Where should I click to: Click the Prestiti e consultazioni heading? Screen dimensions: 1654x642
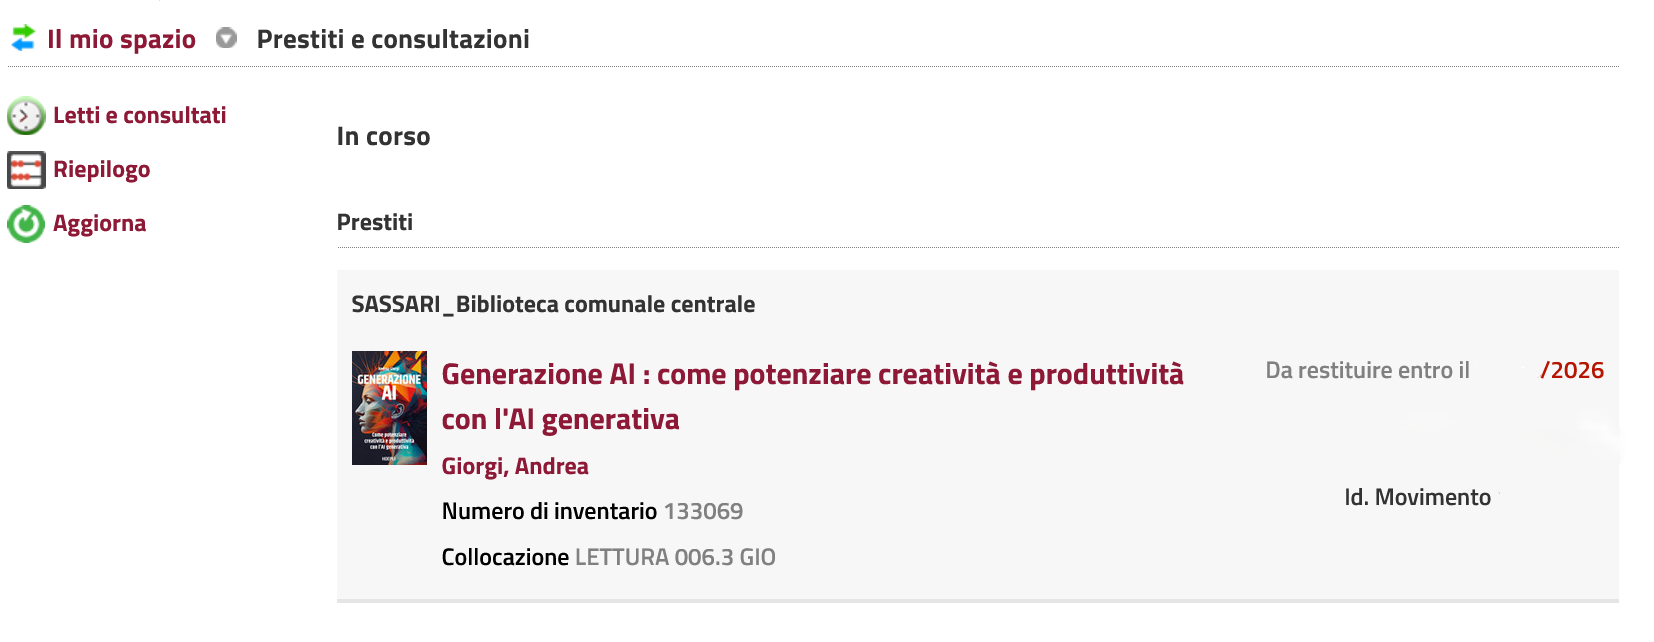393,39
